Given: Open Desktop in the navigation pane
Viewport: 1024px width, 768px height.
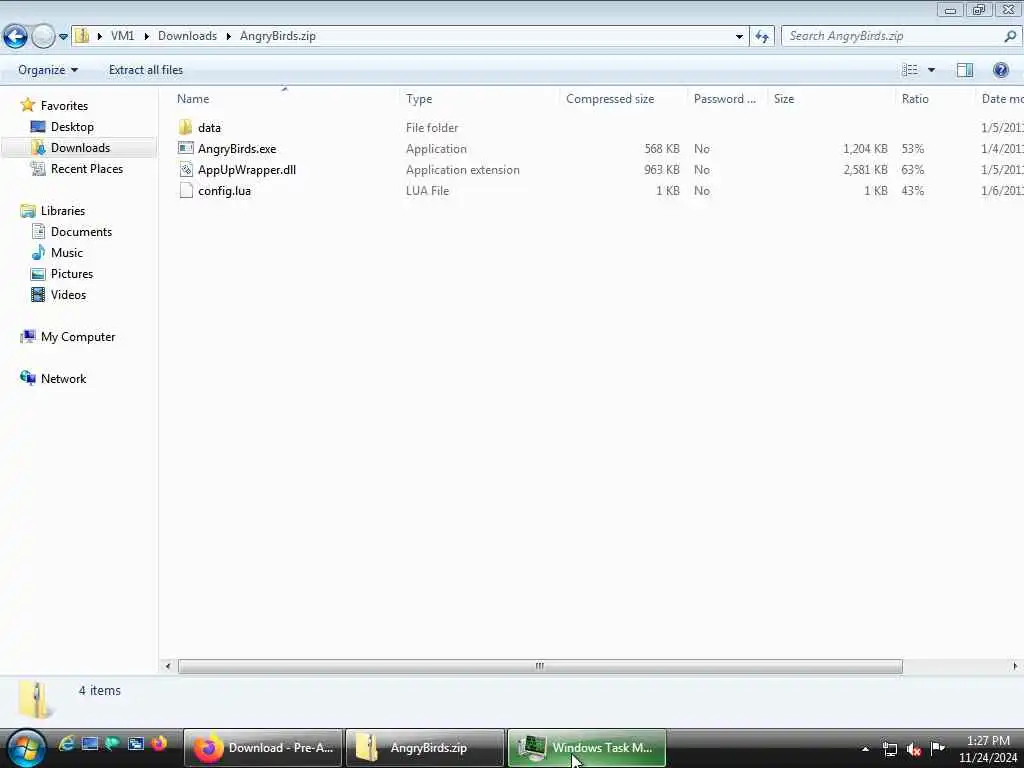Looking at the screenshot, I should 72,127.
